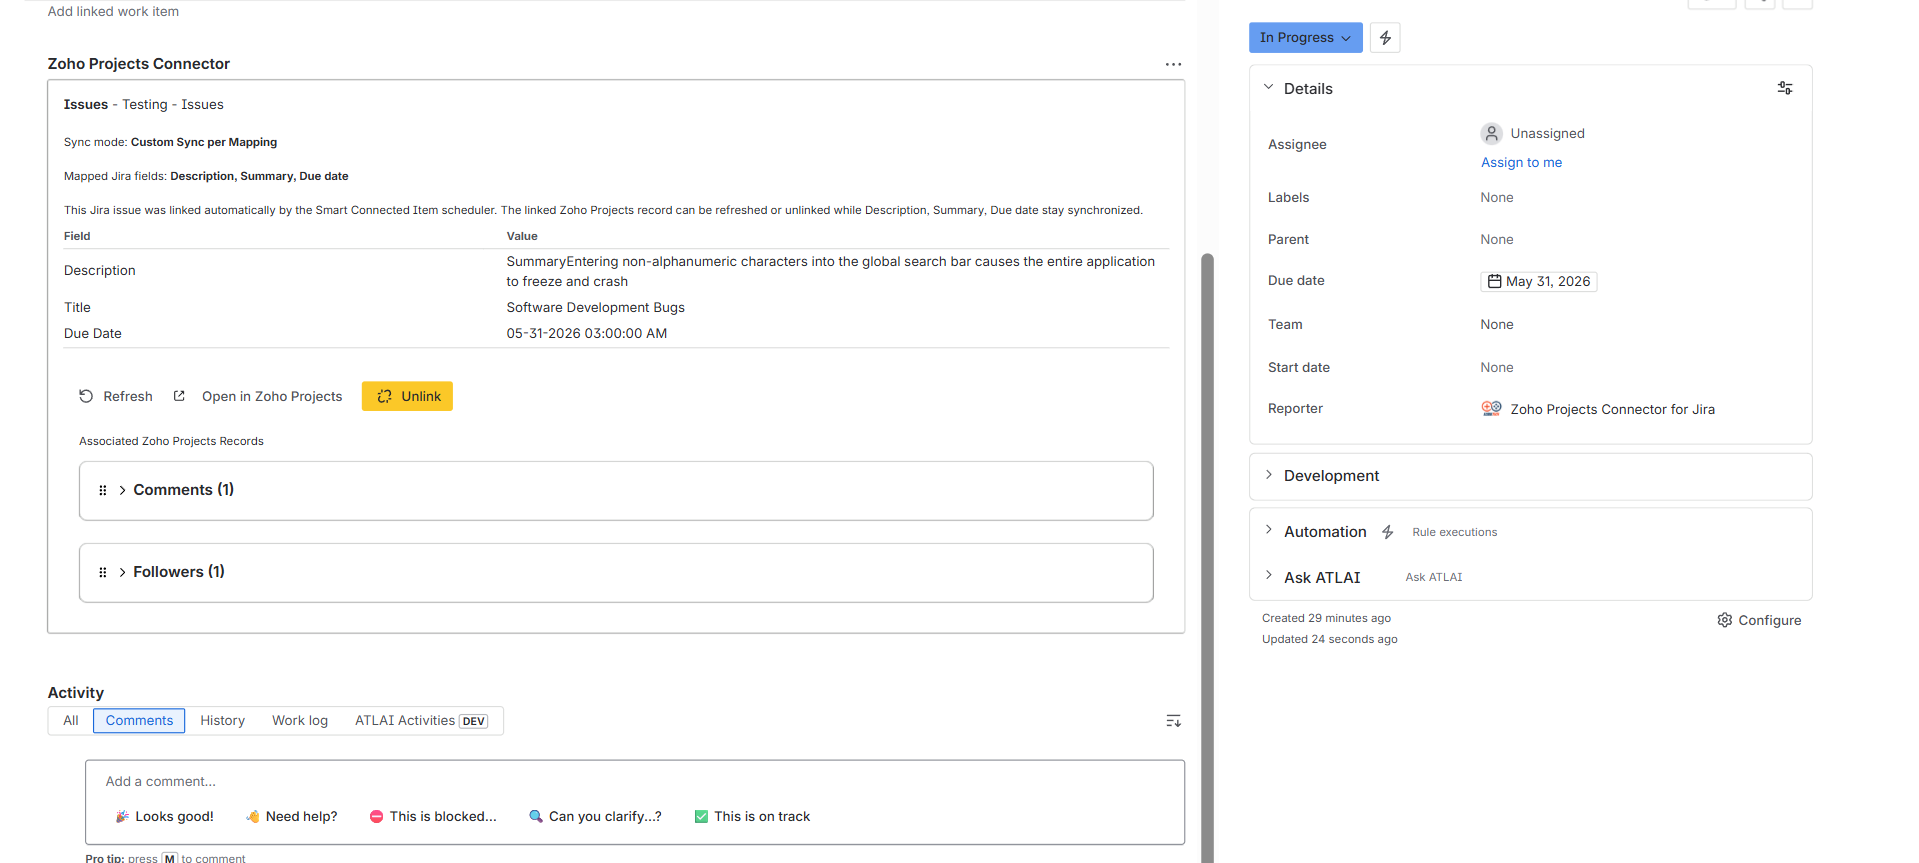Click the automation lightning bolt button beside status
The height and width of the screenshot is (863, 1919).
pos(1385,38)
